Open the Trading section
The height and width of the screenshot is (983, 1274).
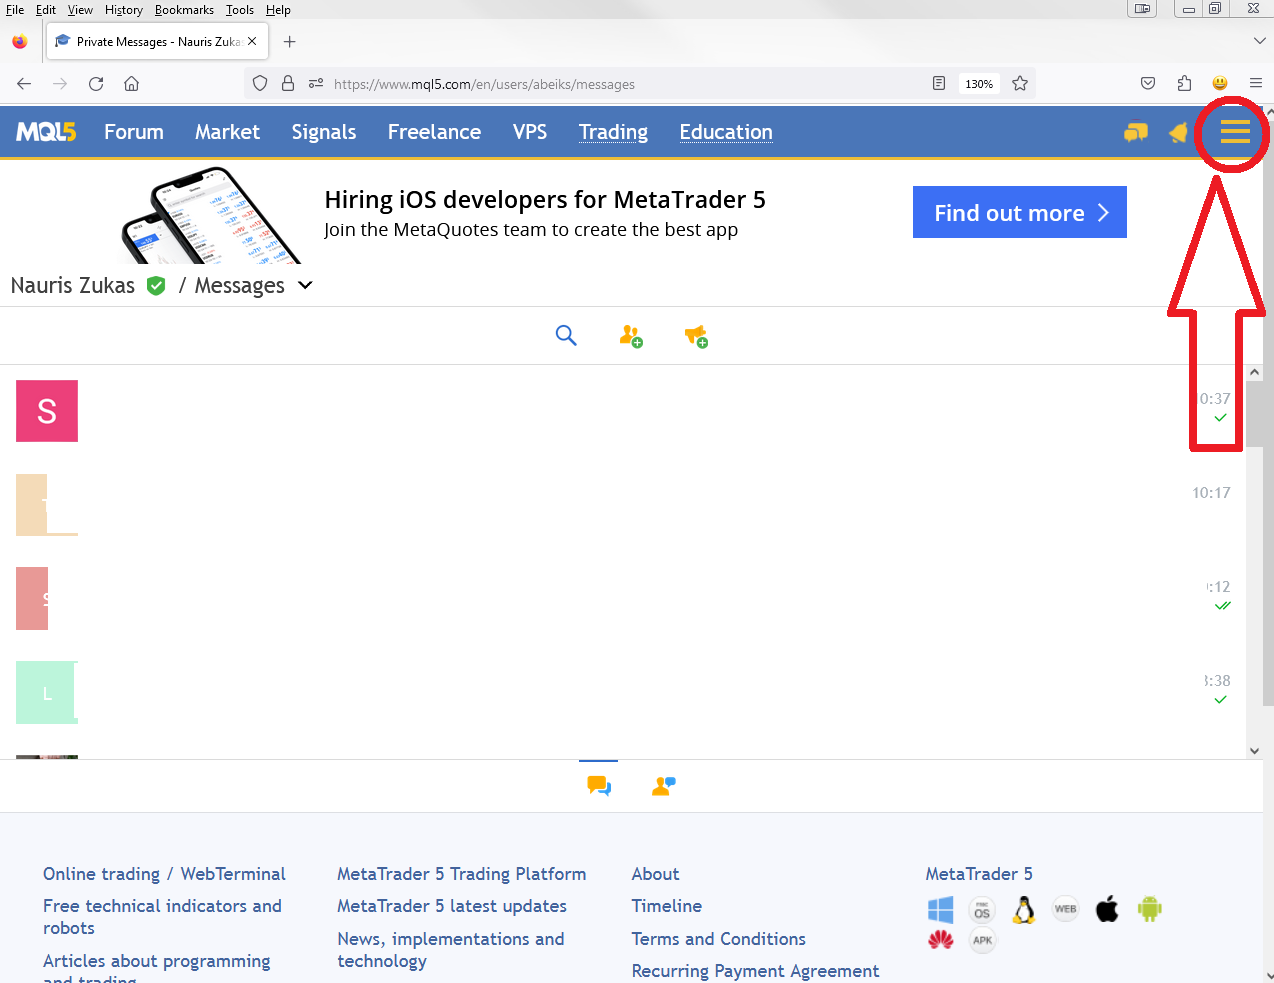[613, 132]
